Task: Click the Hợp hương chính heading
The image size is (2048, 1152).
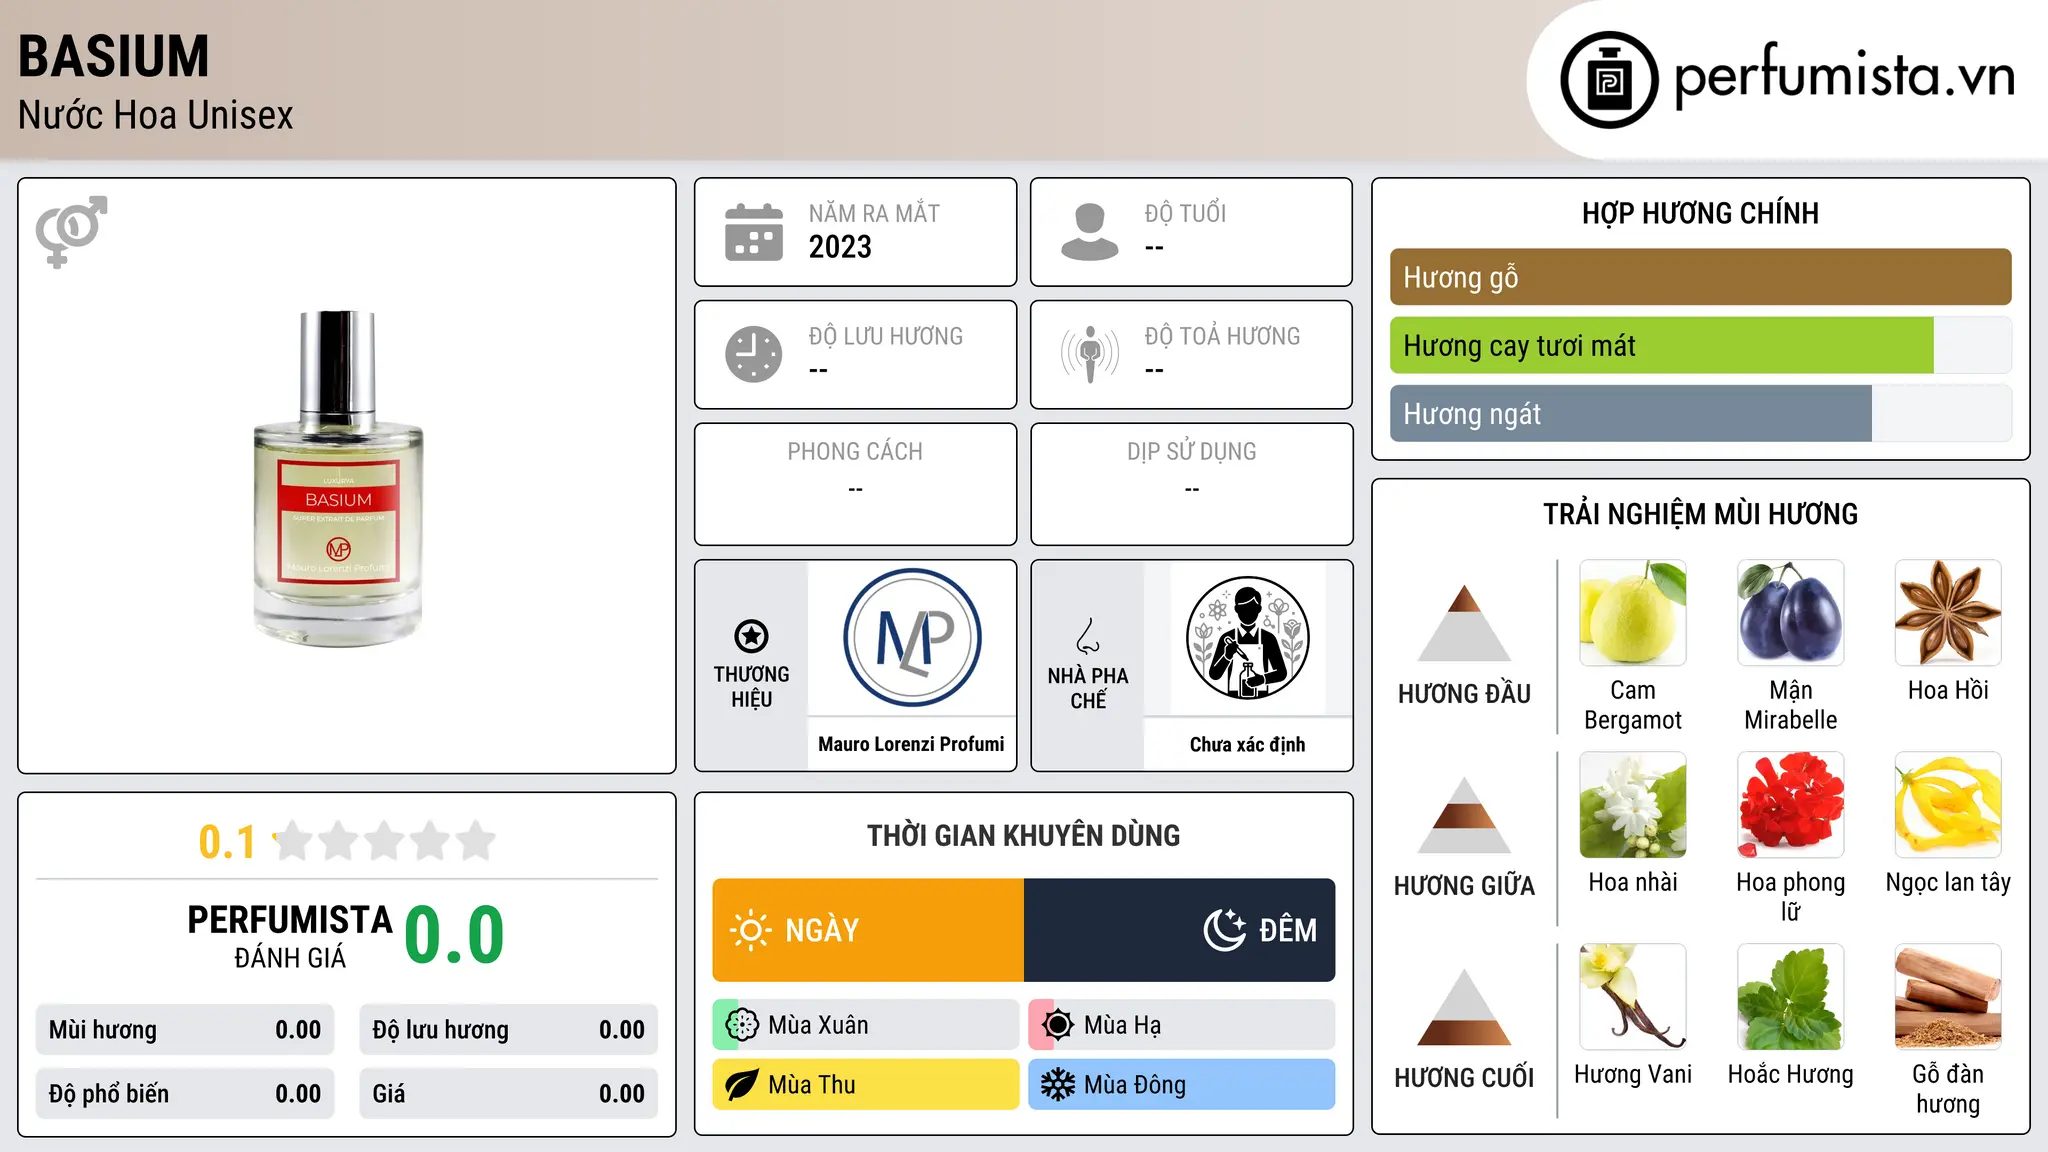Action: coord(1701,213)
